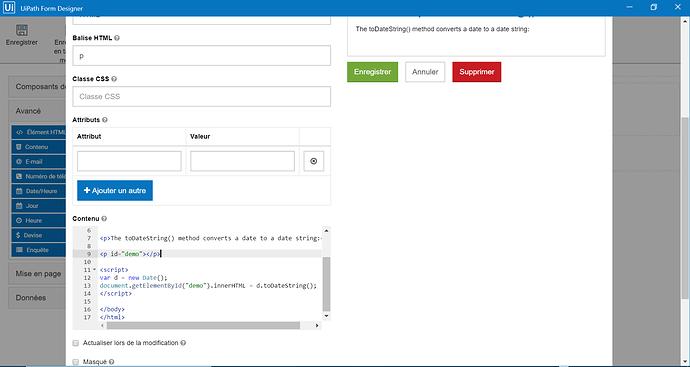
Task: Click the code editor vertical scrollbar thumb
Action: (326, 284)
